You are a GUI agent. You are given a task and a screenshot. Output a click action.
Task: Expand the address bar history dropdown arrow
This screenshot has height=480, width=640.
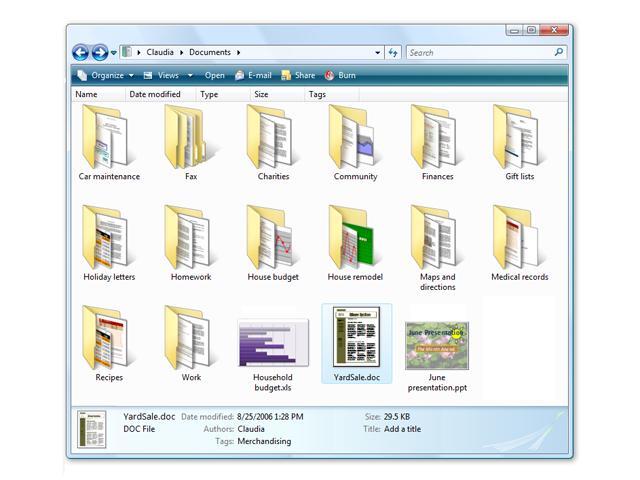point(377,52)
